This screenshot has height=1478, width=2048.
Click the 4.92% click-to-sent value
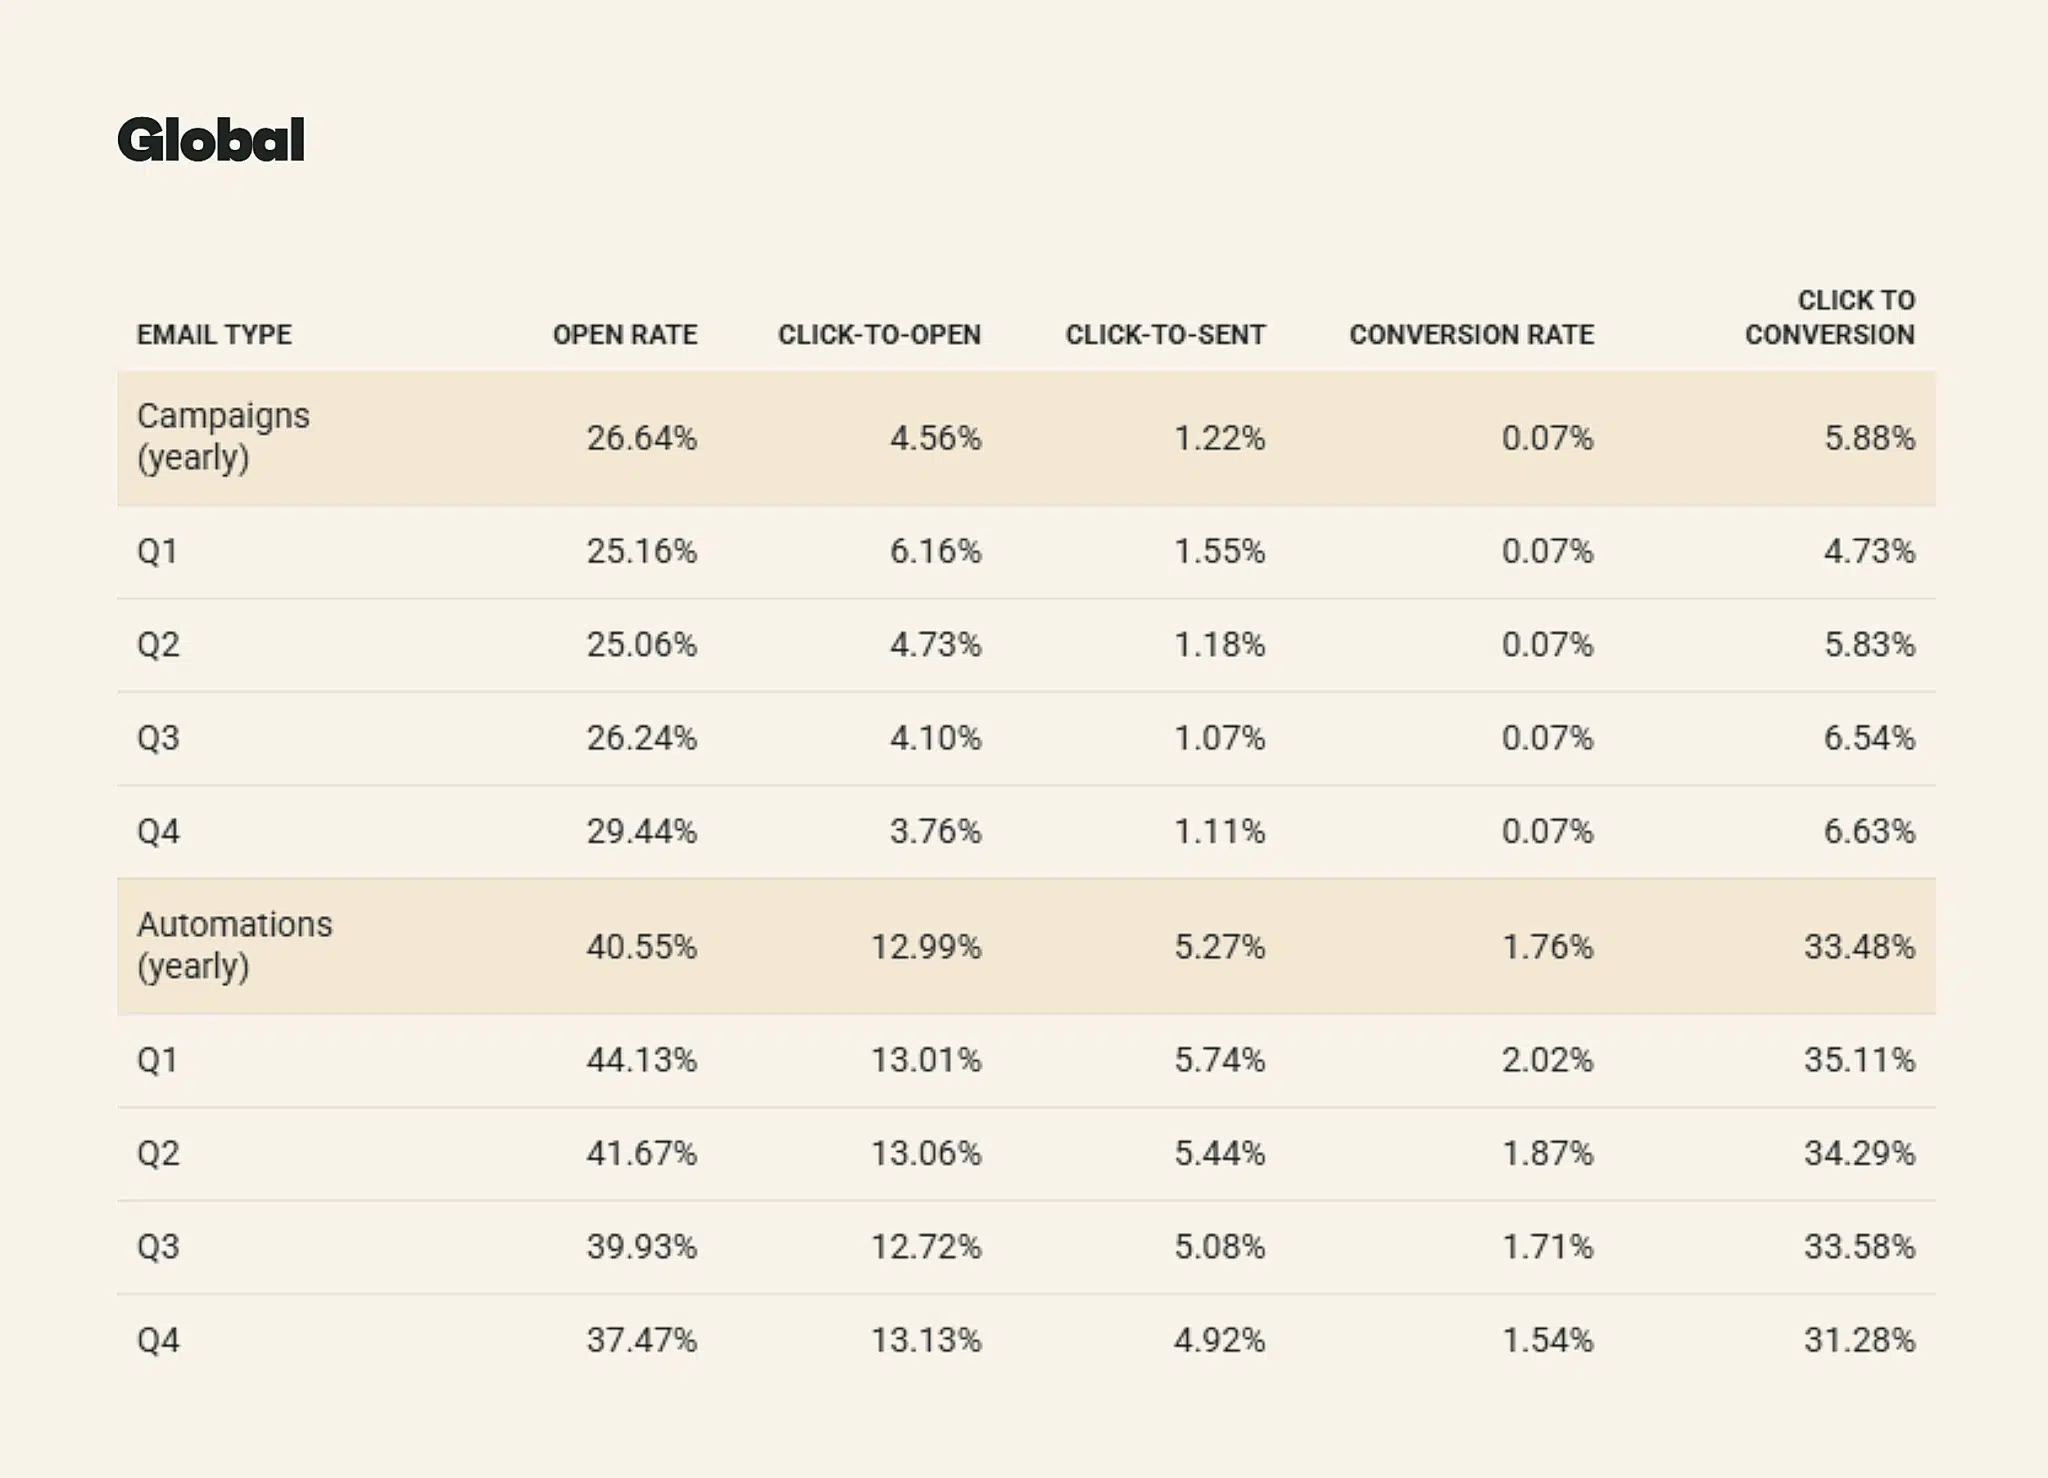pos(1219,1340)
